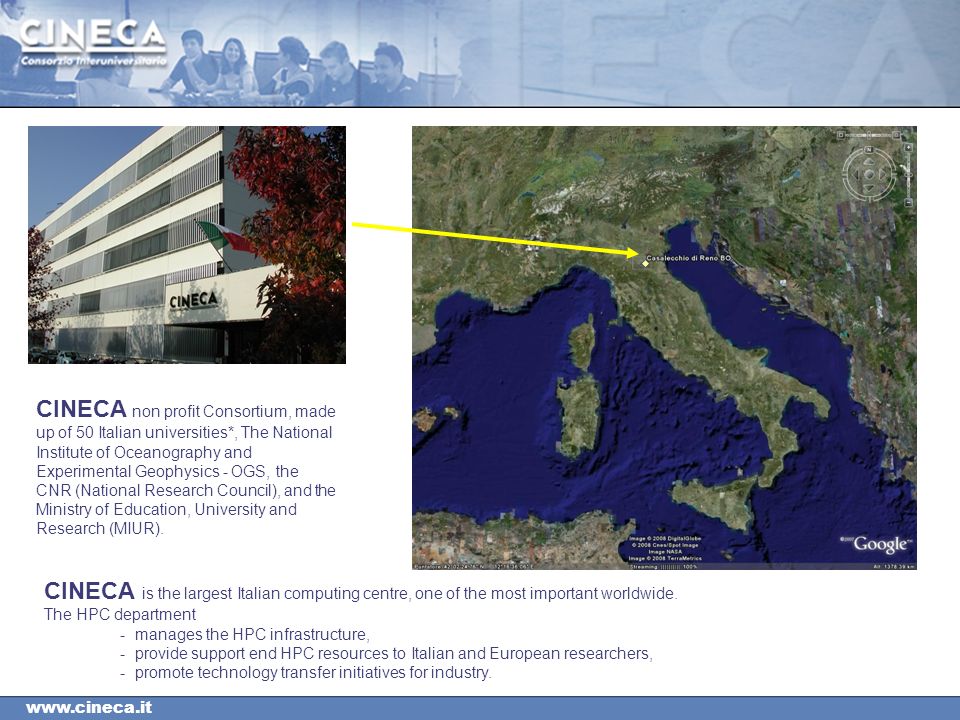
Task: Click the 'Streaming 100%' status text
Action: pos(664,566)
